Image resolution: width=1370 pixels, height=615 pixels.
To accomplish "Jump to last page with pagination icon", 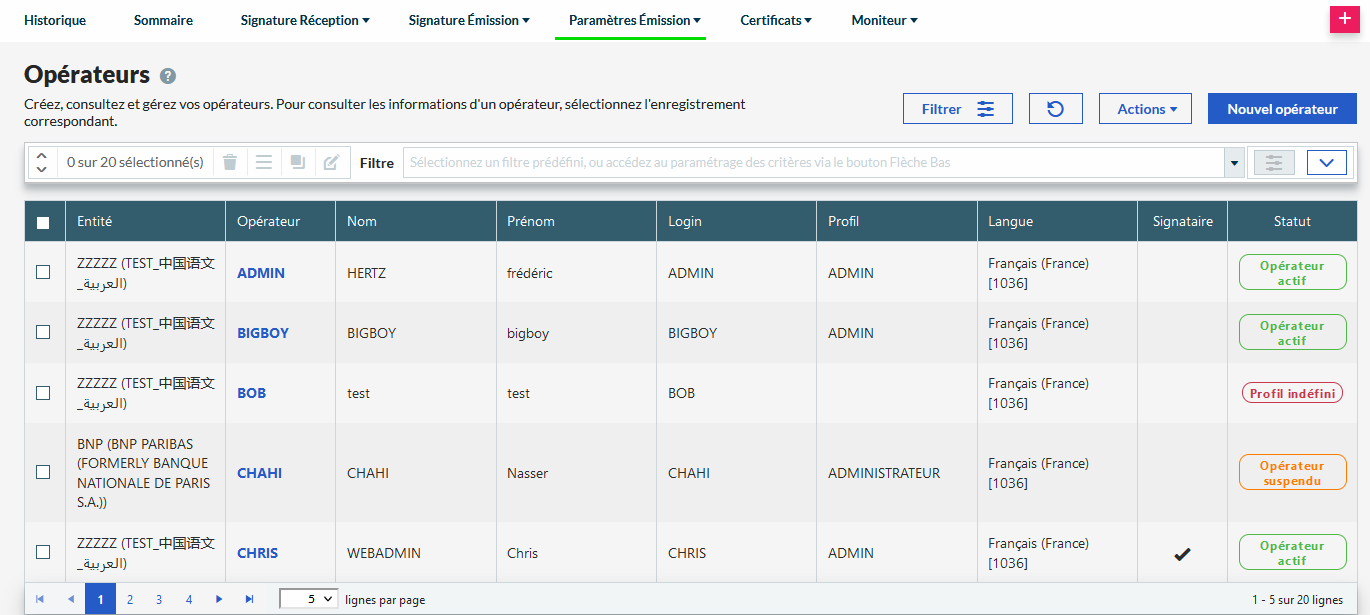I will tap(249, 599).
